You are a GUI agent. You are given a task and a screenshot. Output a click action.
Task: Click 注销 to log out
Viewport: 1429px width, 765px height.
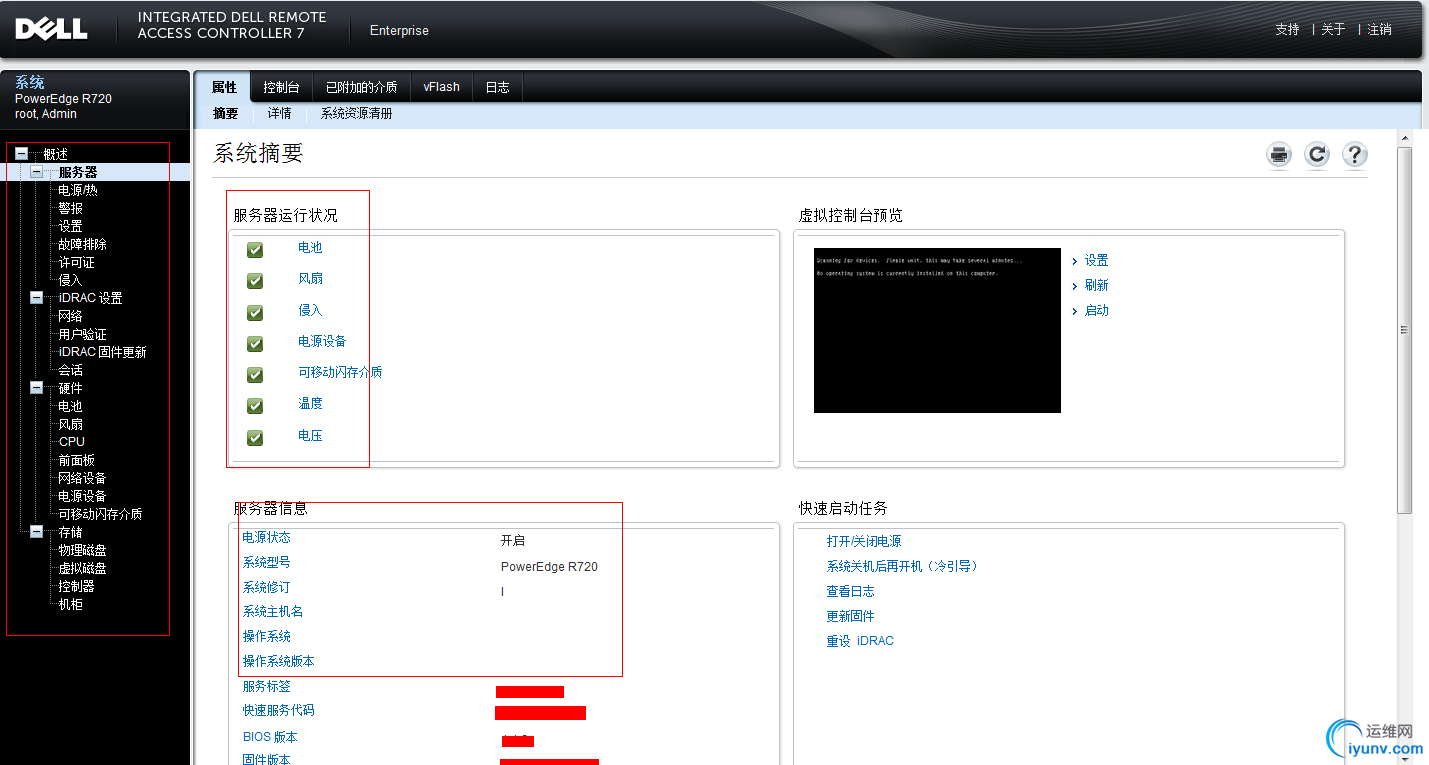point(1379,29)
